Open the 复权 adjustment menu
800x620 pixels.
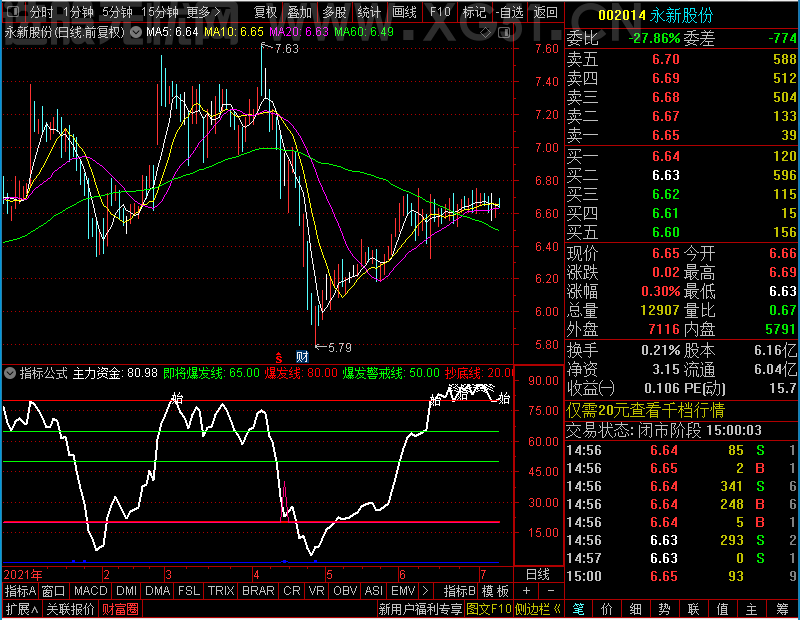266,12
